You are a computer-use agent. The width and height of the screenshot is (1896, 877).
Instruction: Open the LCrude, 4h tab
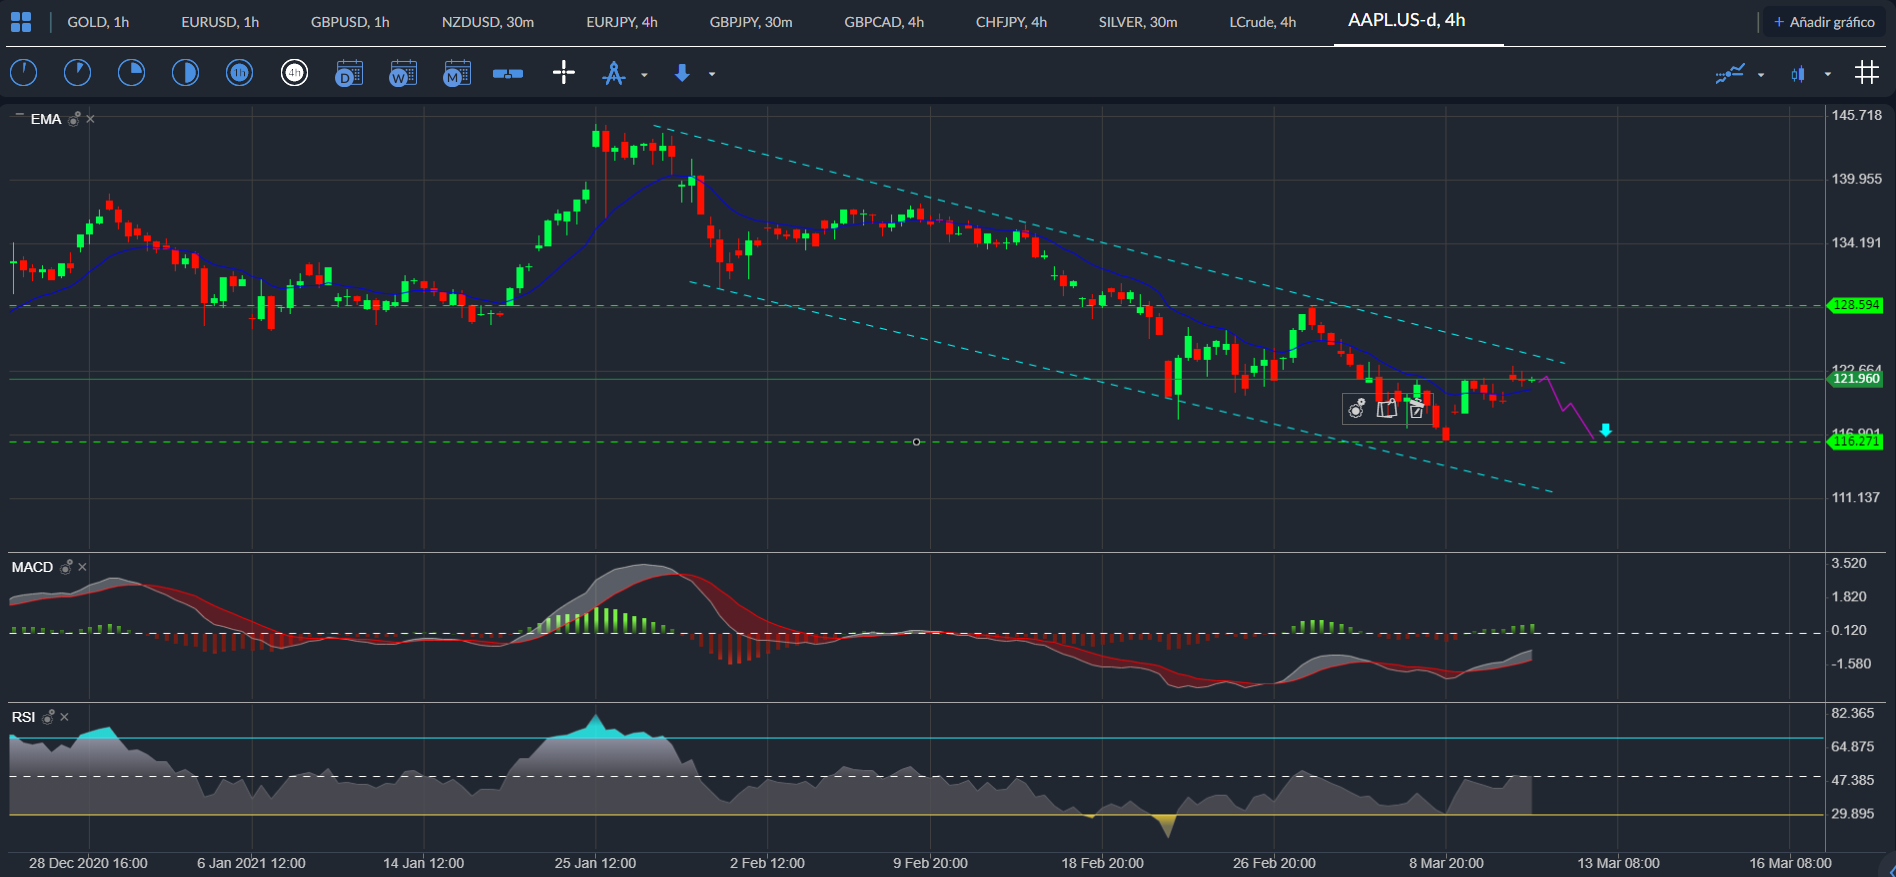(1263, 22)
